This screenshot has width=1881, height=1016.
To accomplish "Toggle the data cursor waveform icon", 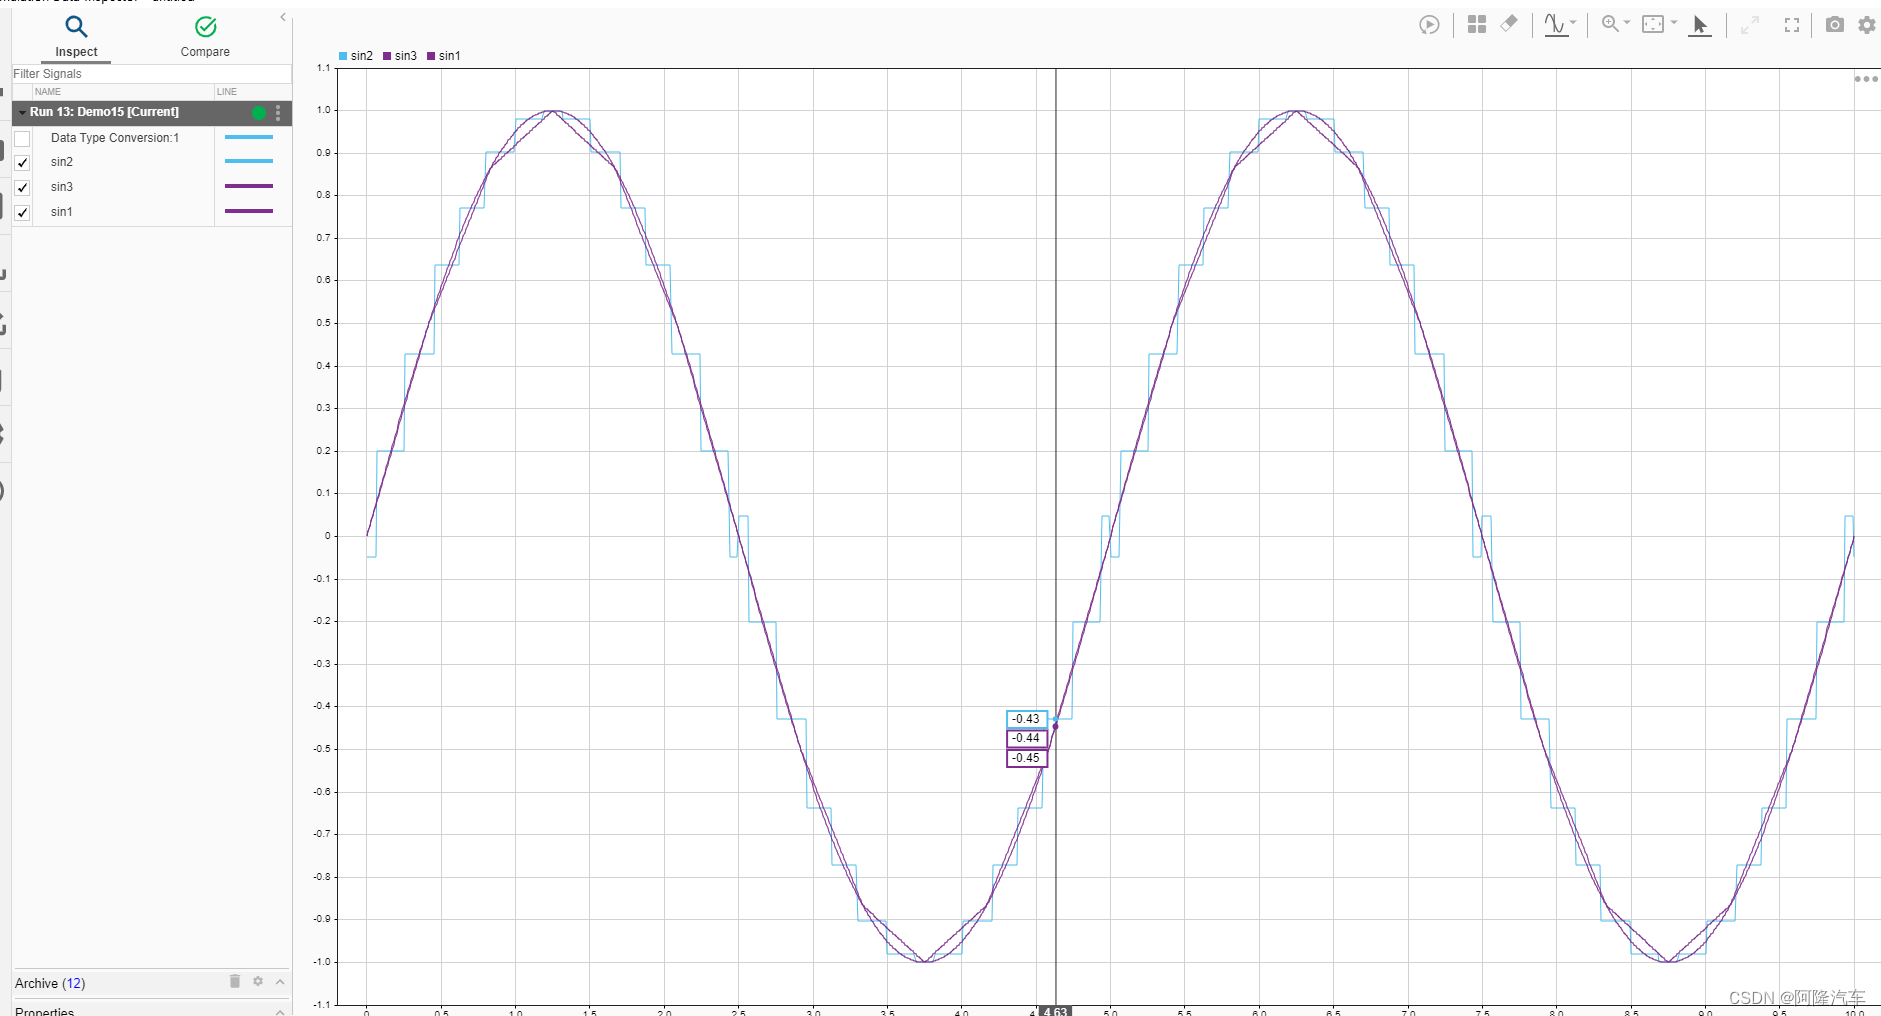I will pyautogui.click(x=1555, y=25).
